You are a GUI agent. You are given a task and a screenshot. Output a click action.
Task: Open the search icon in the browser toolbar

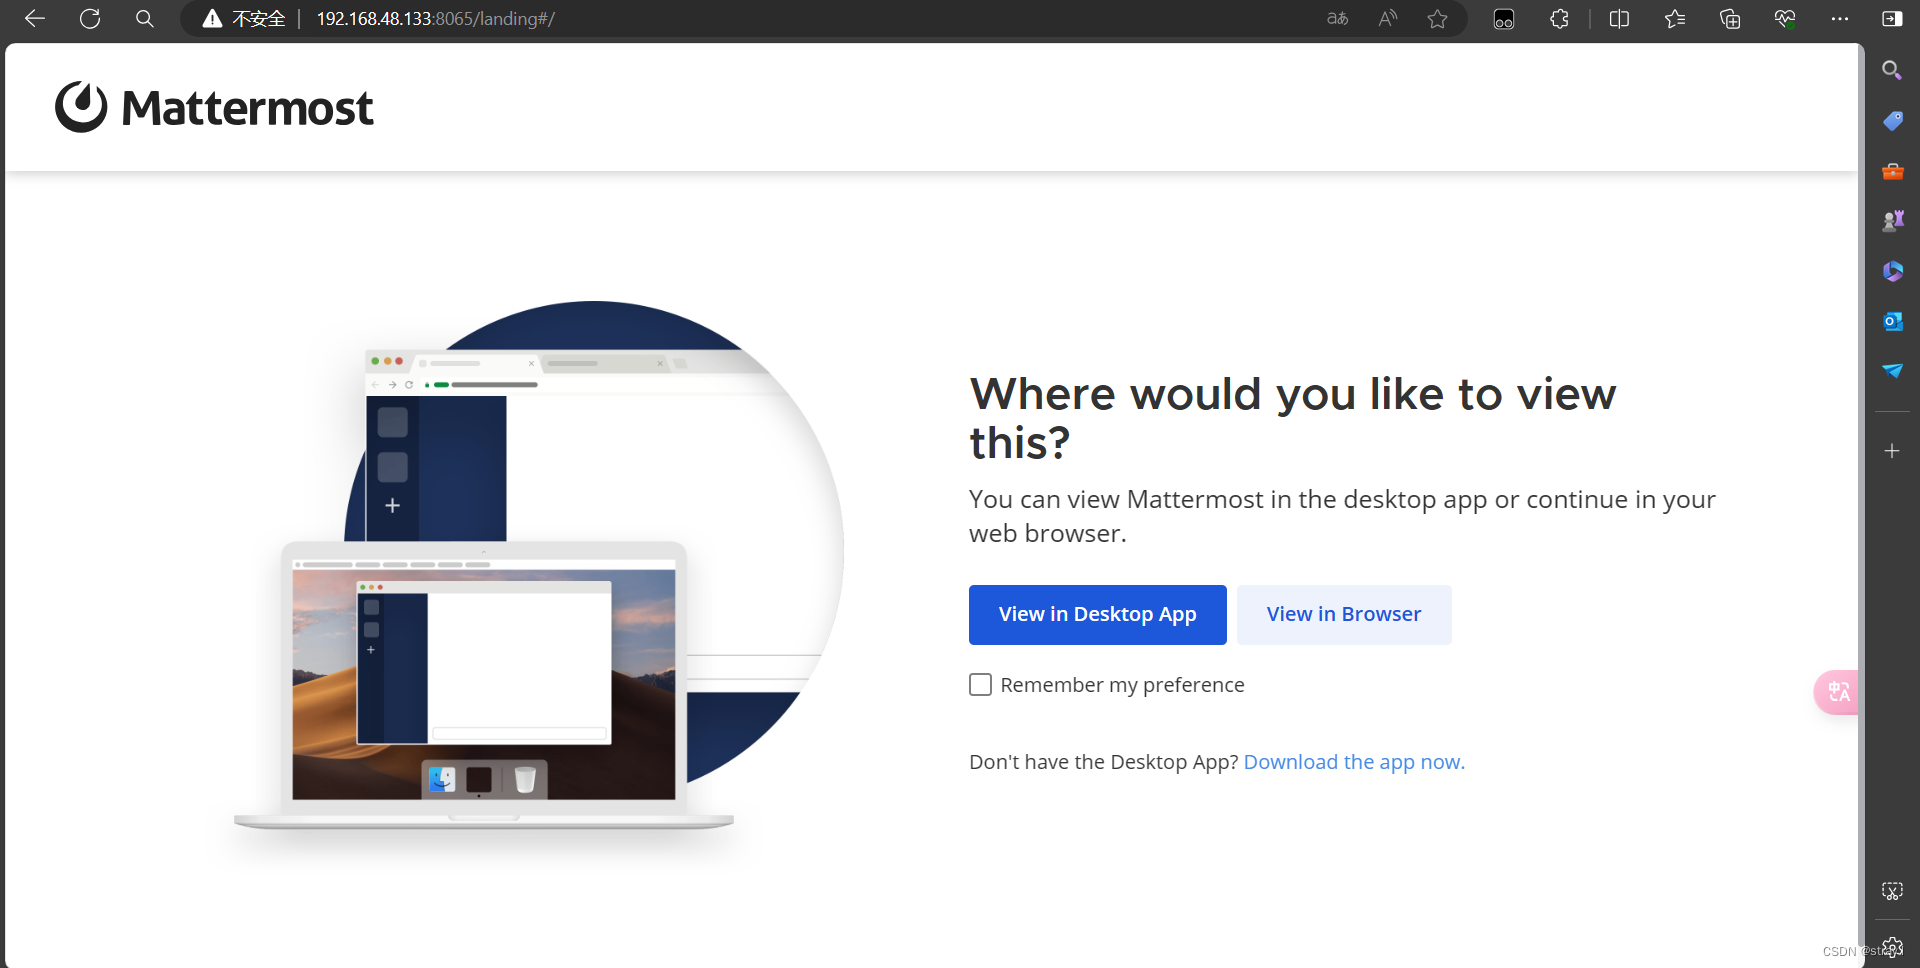145,19
